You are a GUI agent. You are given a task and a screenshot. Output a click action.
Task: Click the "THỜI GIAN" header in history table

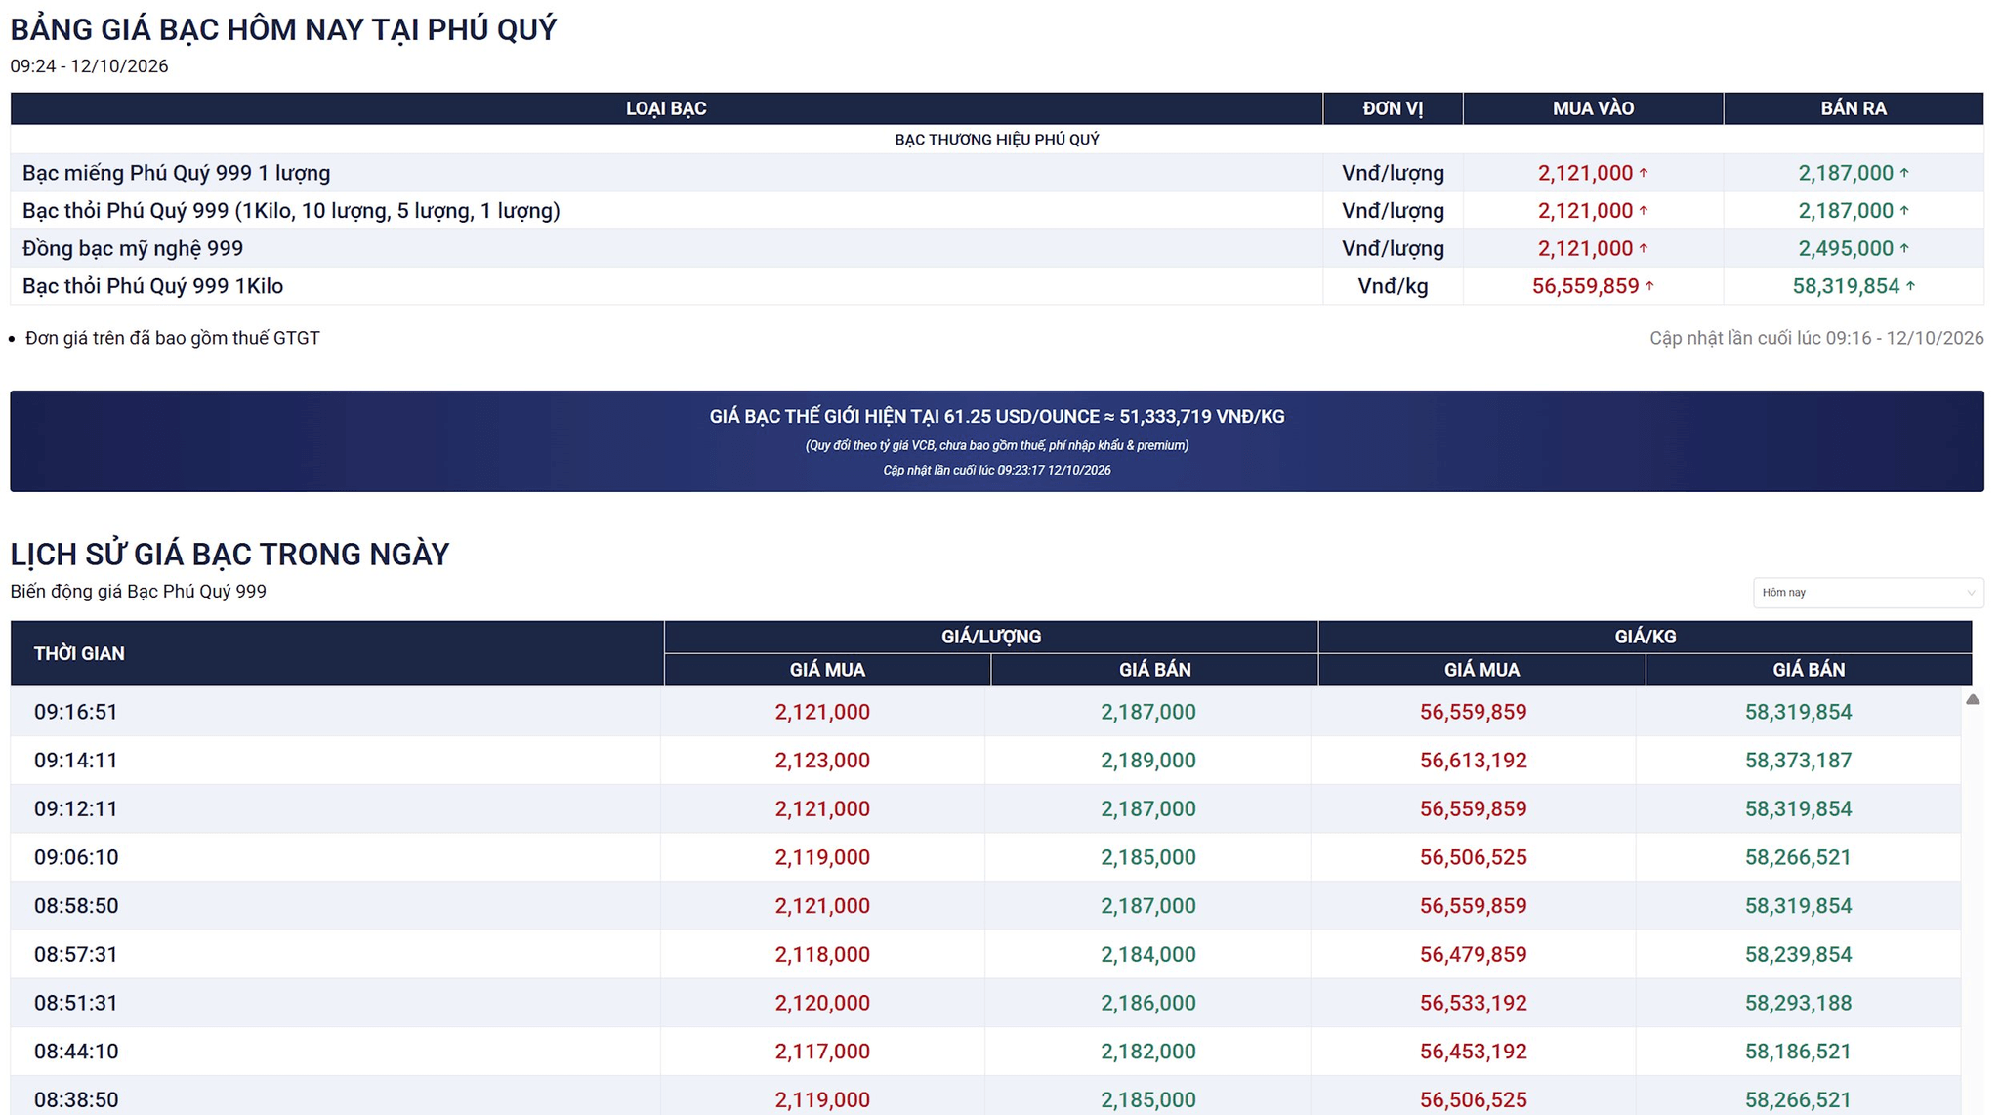337,653
